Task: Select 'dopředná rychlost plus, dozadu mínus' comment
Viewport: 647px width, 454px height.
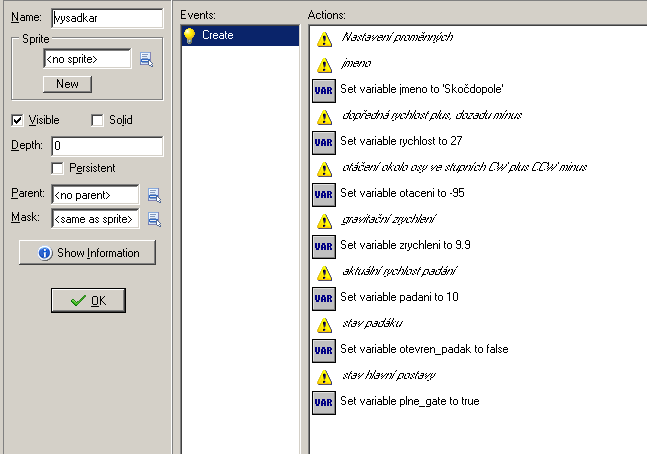Action: click(432, 115)
